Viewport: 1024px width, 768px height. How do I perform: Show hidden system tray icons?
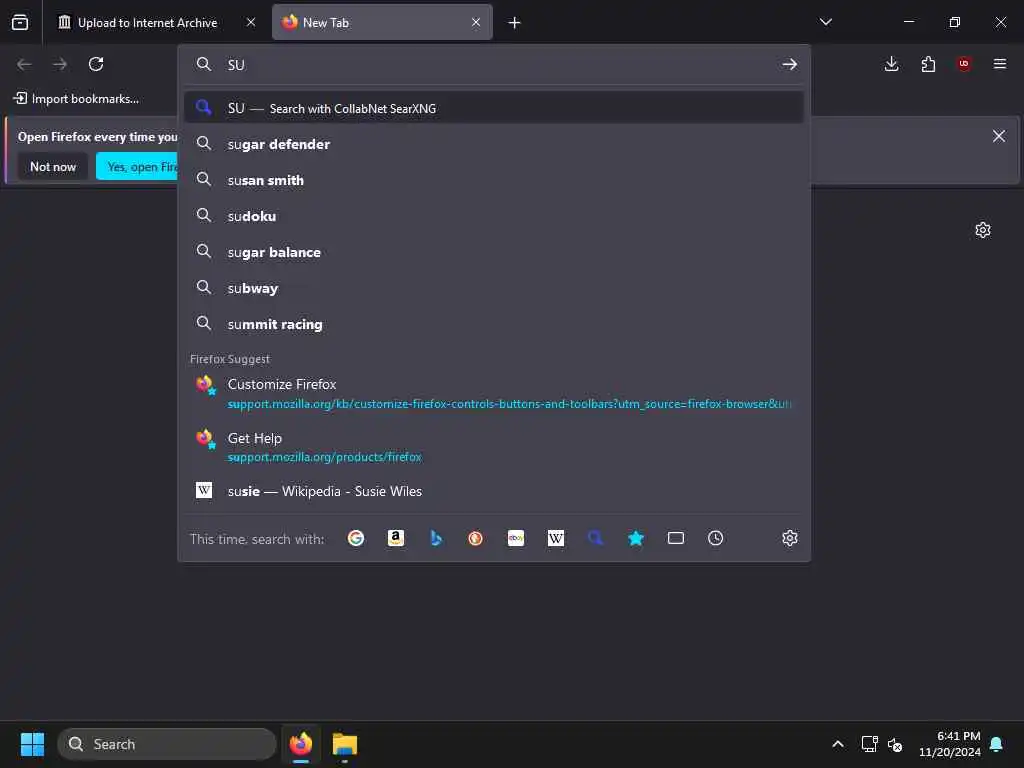click(x=838, y=744)
